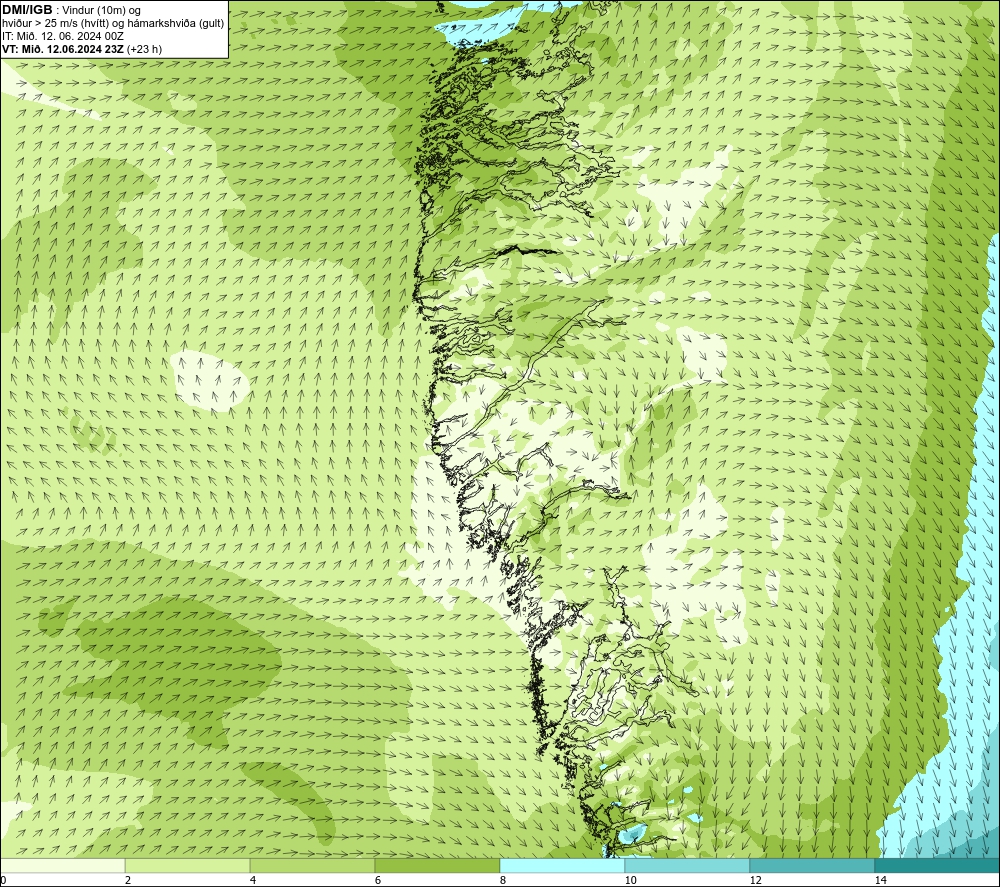This screenshot has width=1000, height=887.
Task: Click the '4' scale label
Action: pos(253,880)
